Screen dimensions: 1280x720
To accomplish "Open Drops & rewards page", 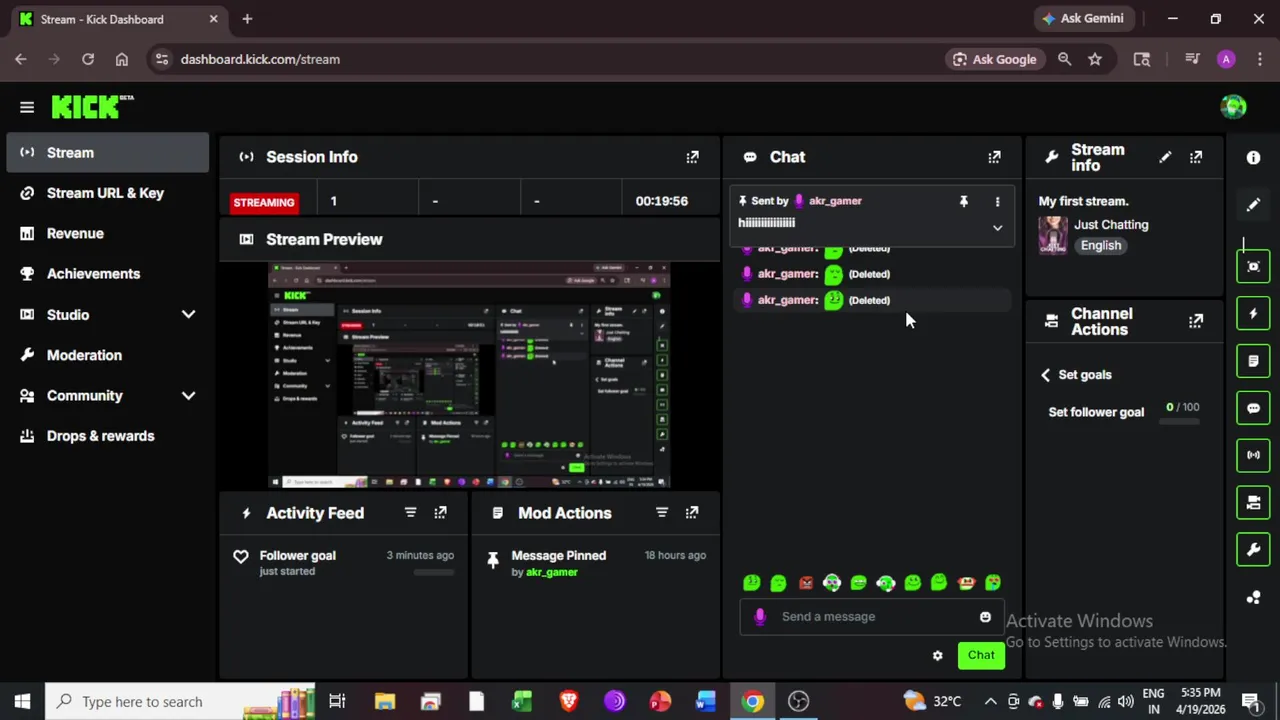I will tap(108, 436).
